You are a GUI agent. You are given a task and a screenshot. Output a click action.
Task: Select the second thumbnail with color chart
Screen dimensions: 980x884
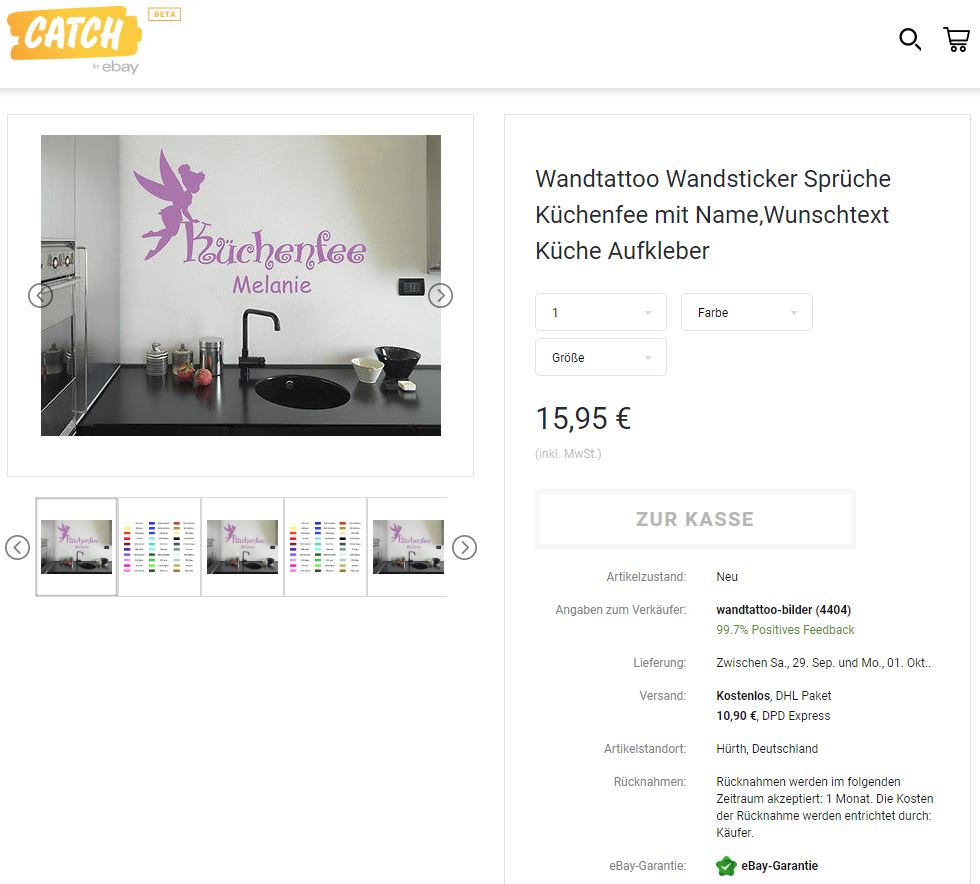pyautogui.click(x=159, y=547)
